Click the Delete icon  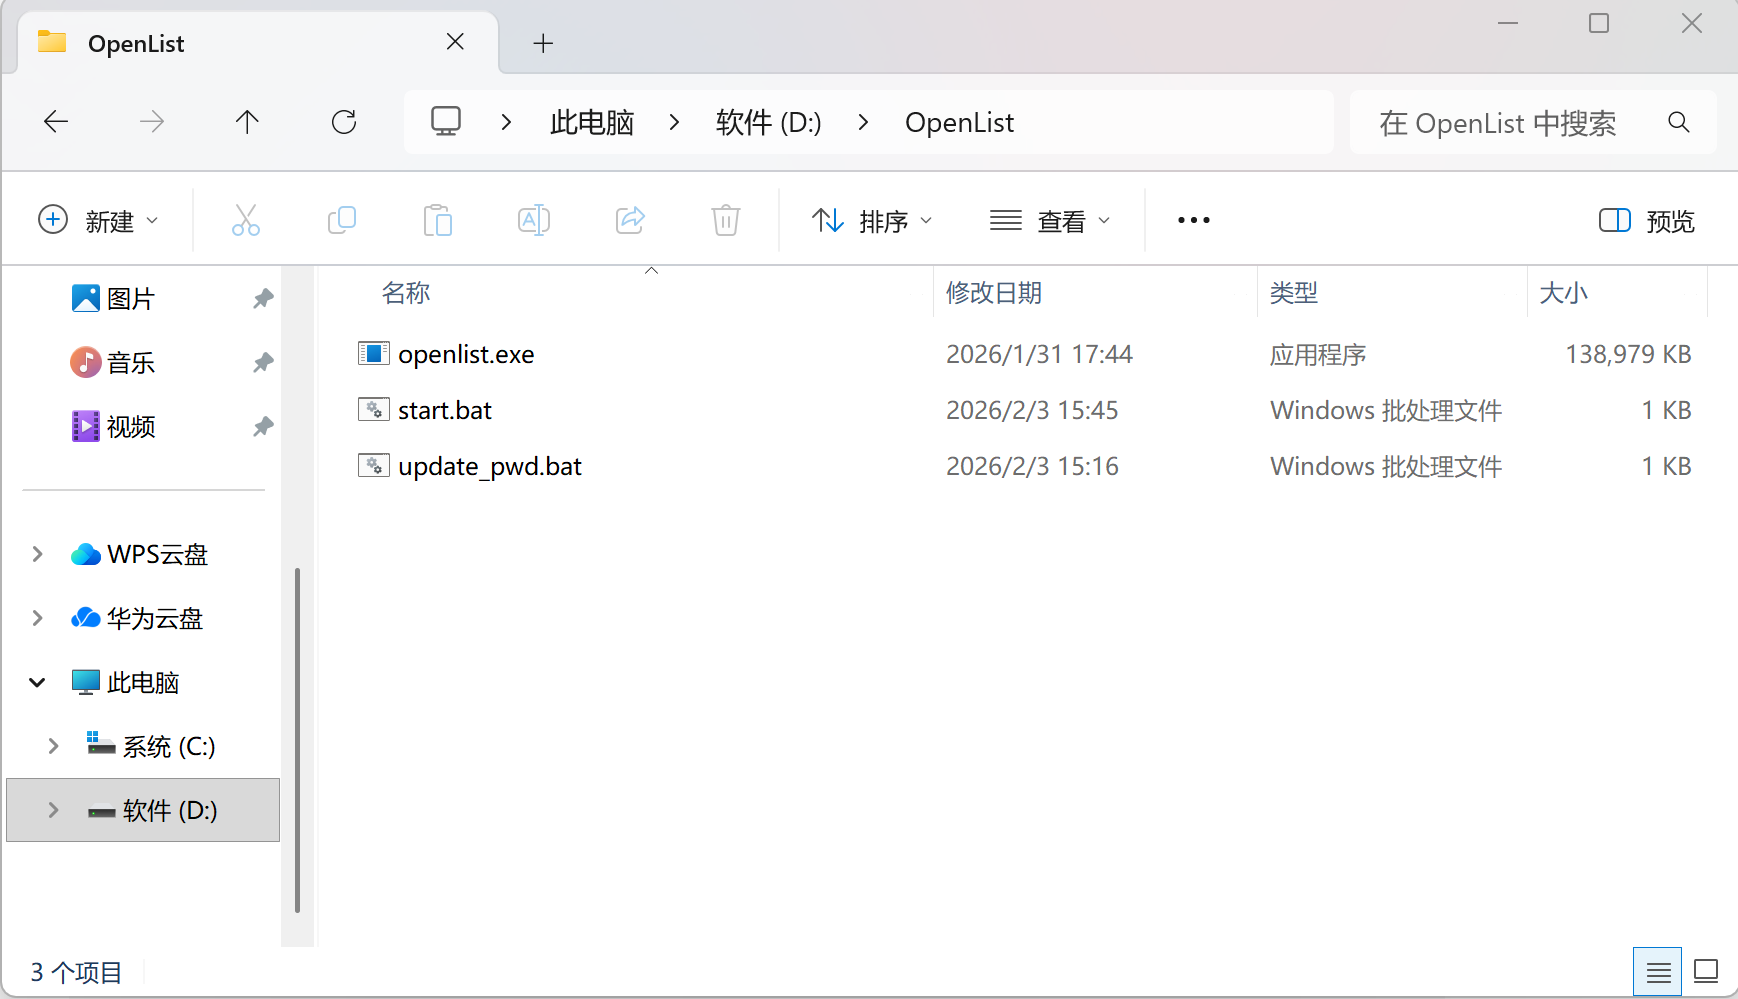(726, 220)
